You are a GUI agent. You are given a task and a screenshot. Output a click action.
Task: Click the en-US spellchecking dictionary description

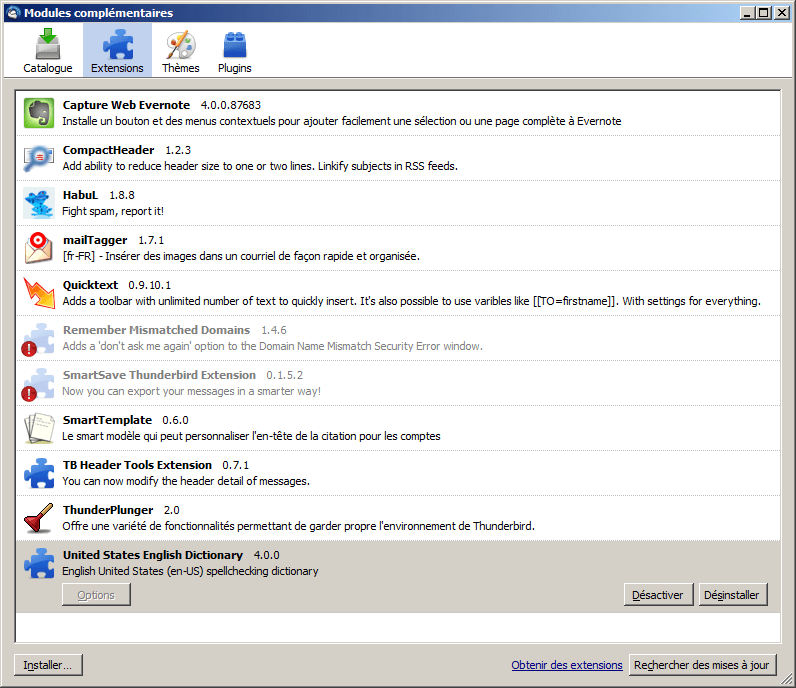click(x=190, y=571)
